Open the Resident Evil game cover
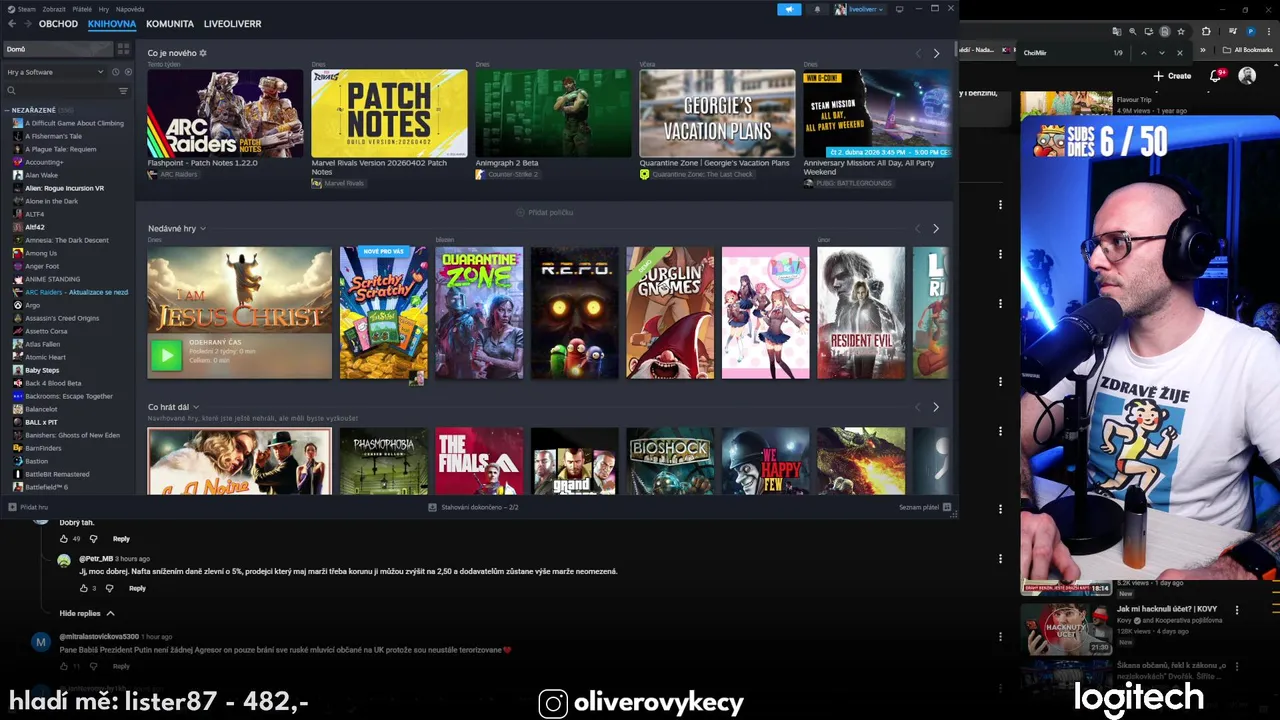 pyautogui.click(x=861, y=313)
